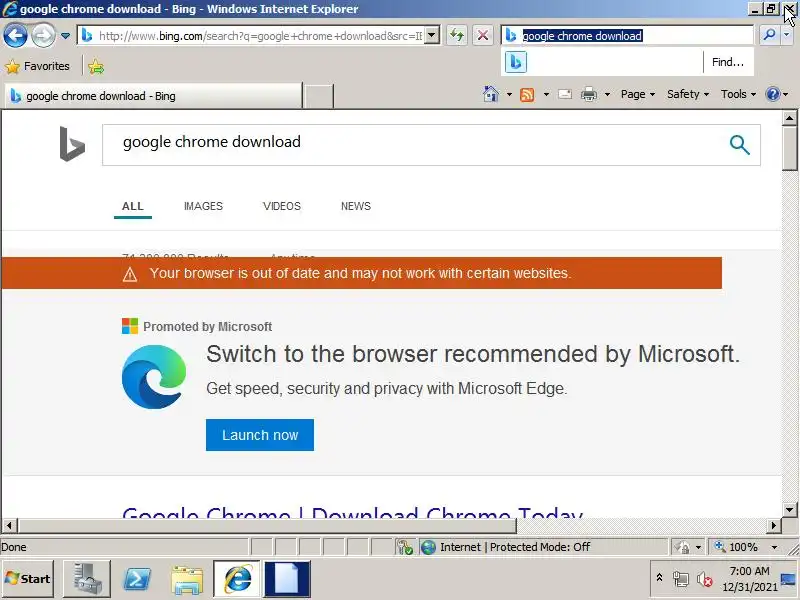This screenshot has height=600, width=800.
Task: Click vertical scrollbar up arrow
Action: click(x=789, y=118)
